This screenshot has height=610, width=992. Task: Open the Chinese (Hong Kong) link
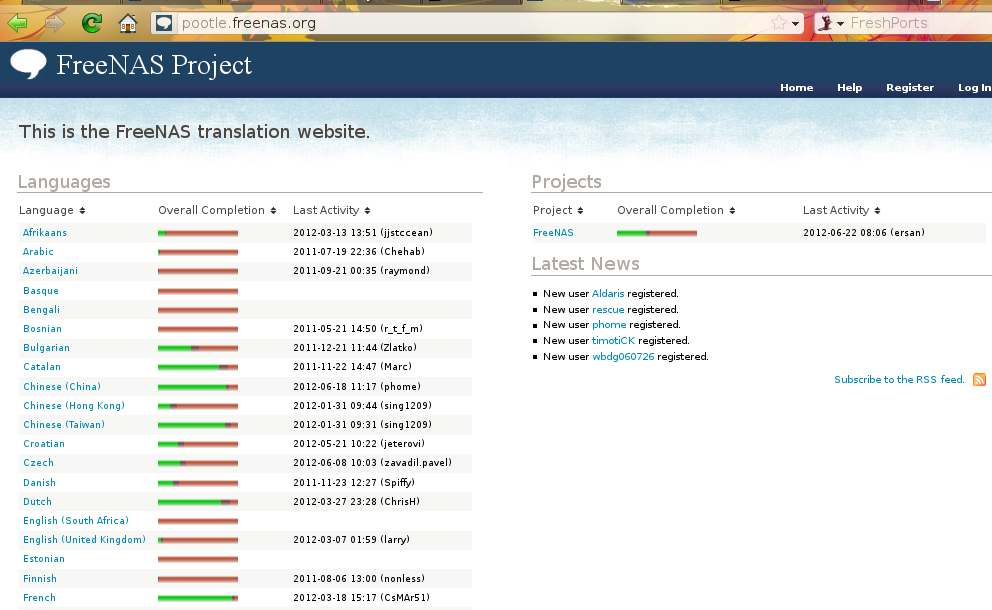(x=74, y=406)
